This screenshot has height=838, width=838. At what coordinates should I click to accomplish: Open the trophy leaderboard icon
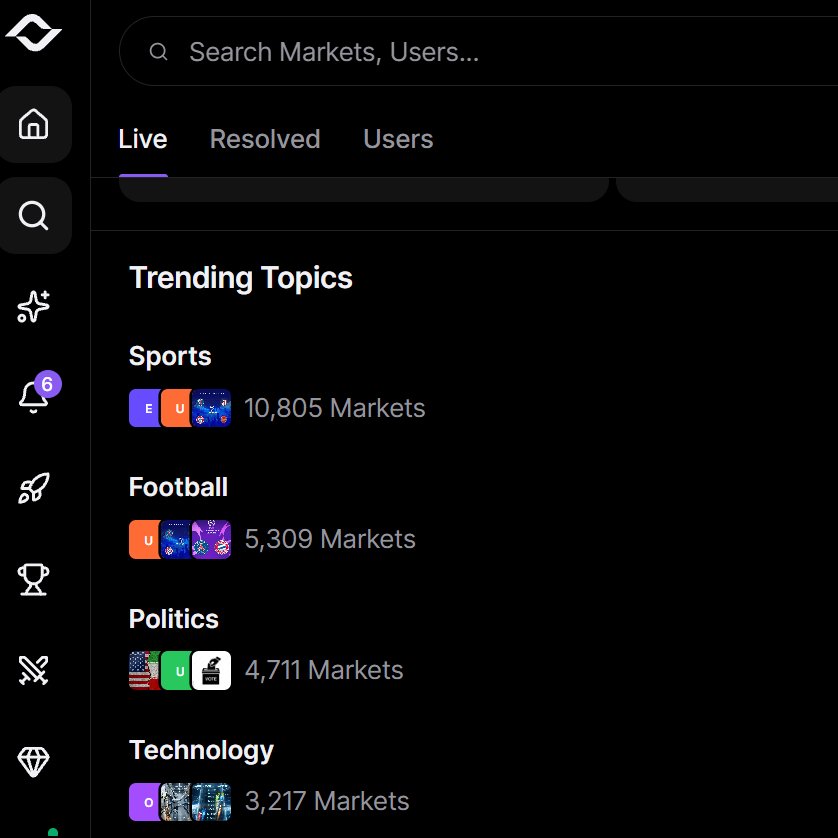(x=34, y=579)
